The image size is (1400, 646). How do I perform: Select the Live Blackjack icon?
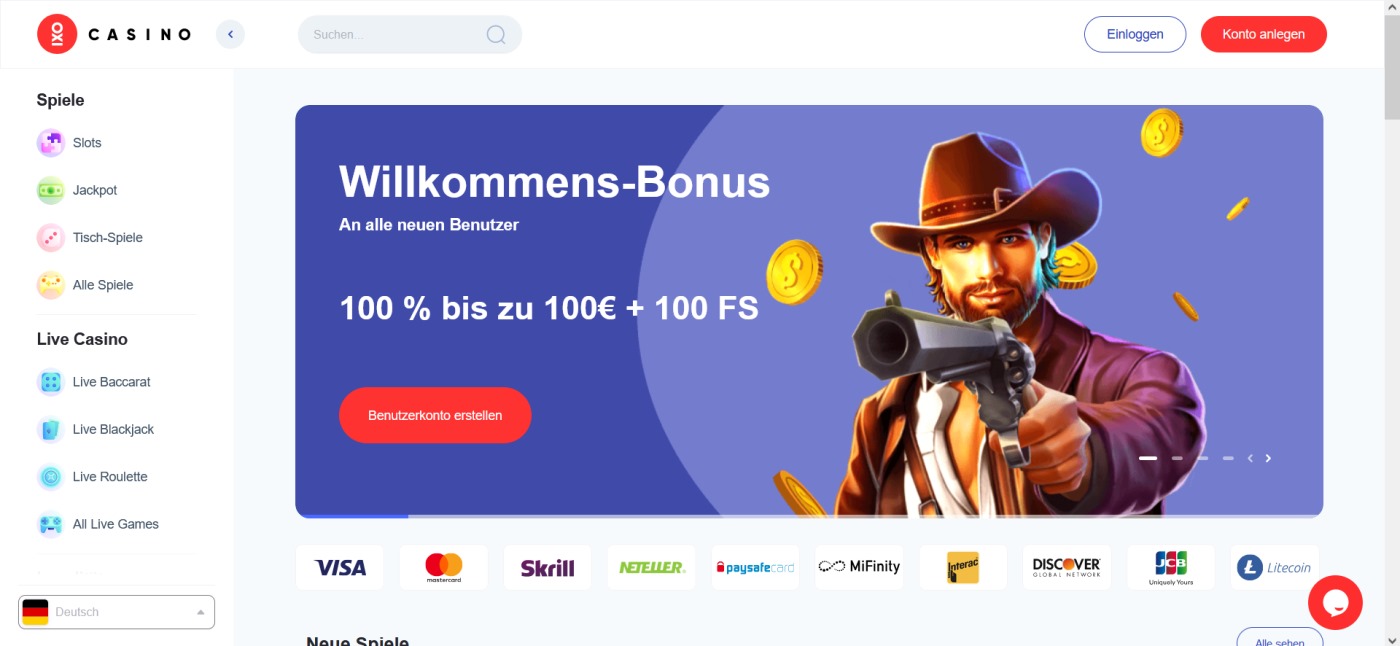51,429
